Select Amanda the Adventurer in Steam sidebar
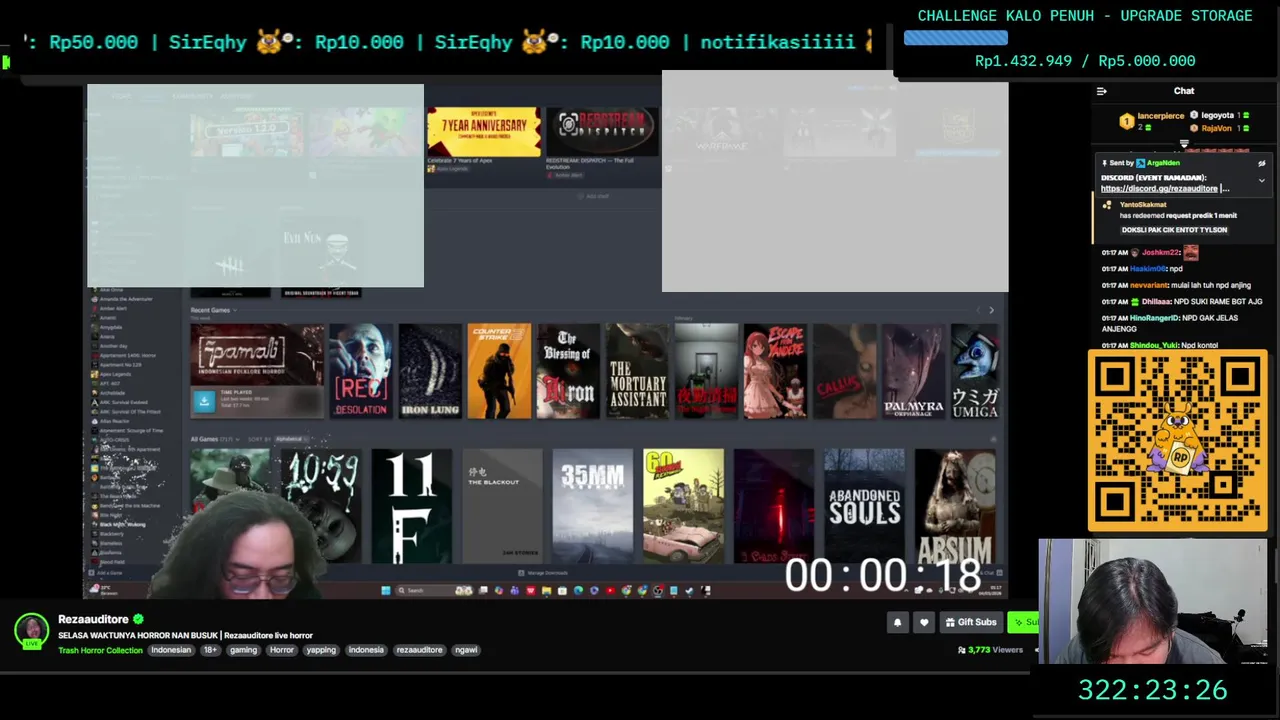The height and width of the screenshot is (720, 1280). pyautogui.click(x=126, y=299)
